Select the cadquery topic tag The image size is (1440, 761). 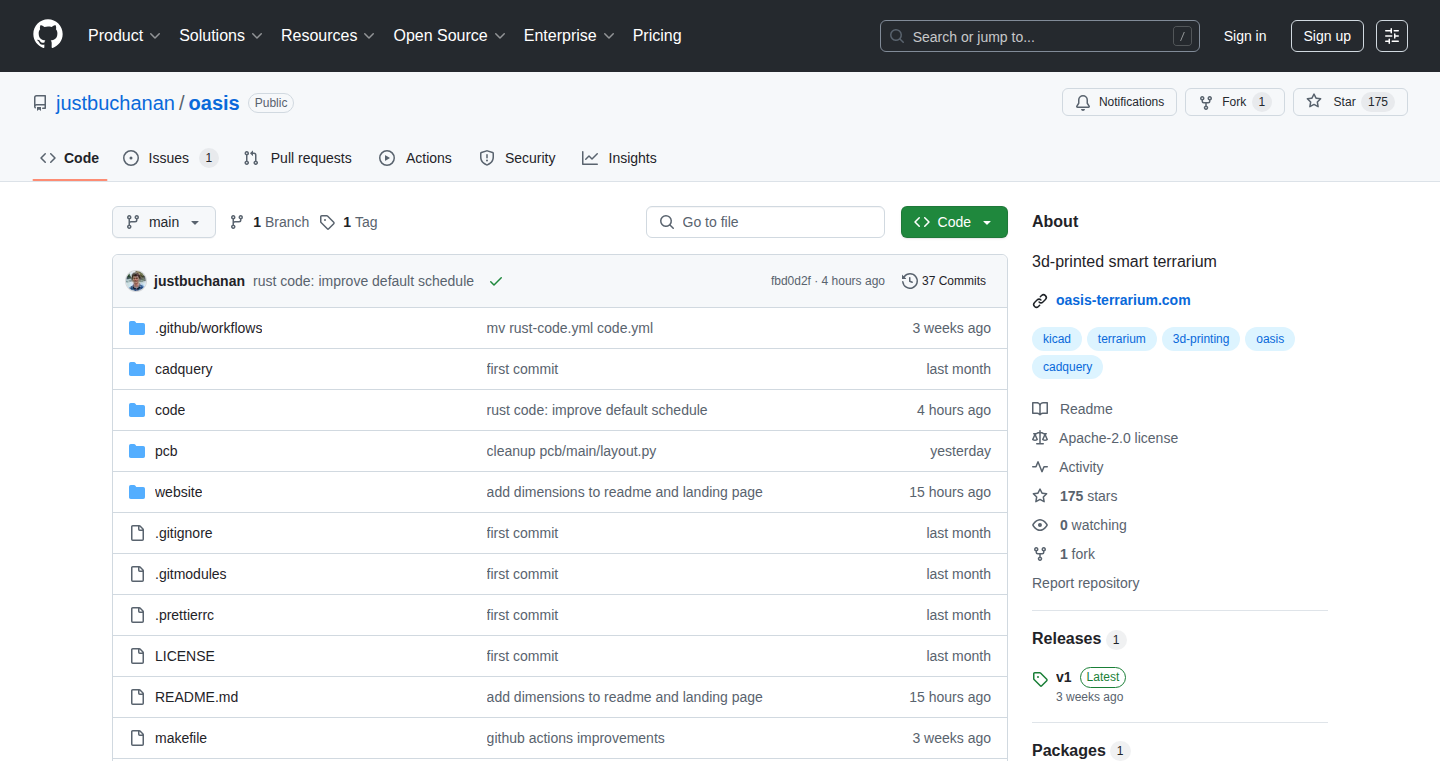[1068, 367]
